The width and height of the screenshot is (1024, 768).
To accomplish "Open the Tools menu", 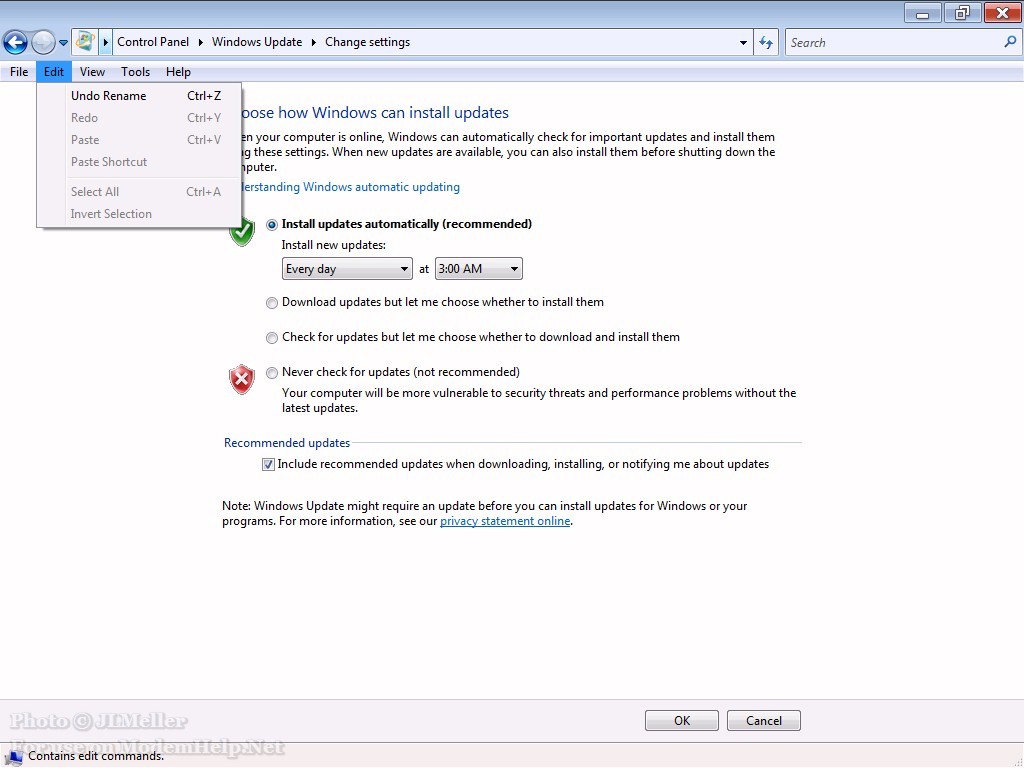I will [135, 72].
